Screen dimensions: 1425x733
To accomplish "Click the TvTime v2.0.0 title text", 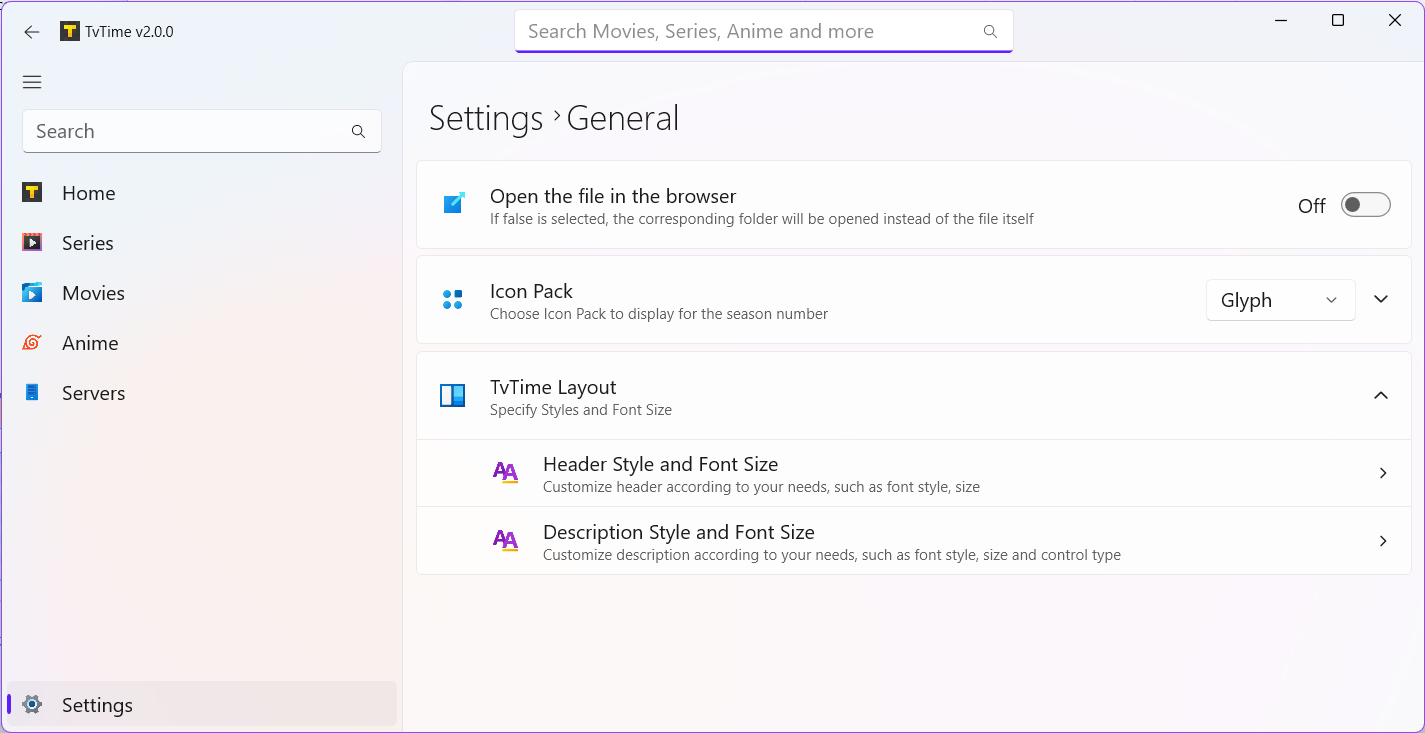I will pos(130,31).
